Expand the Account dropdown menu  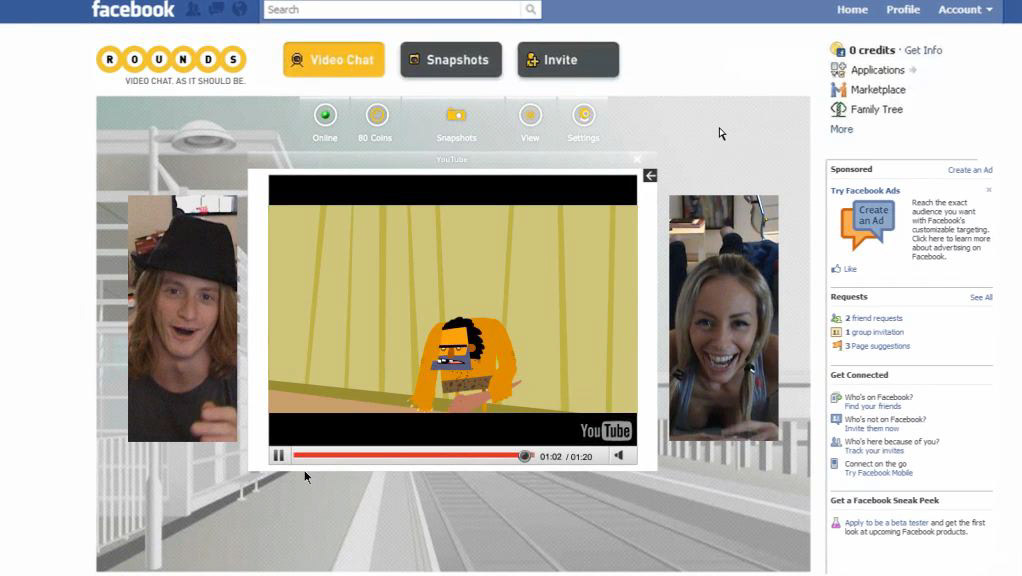pos(965,10)
